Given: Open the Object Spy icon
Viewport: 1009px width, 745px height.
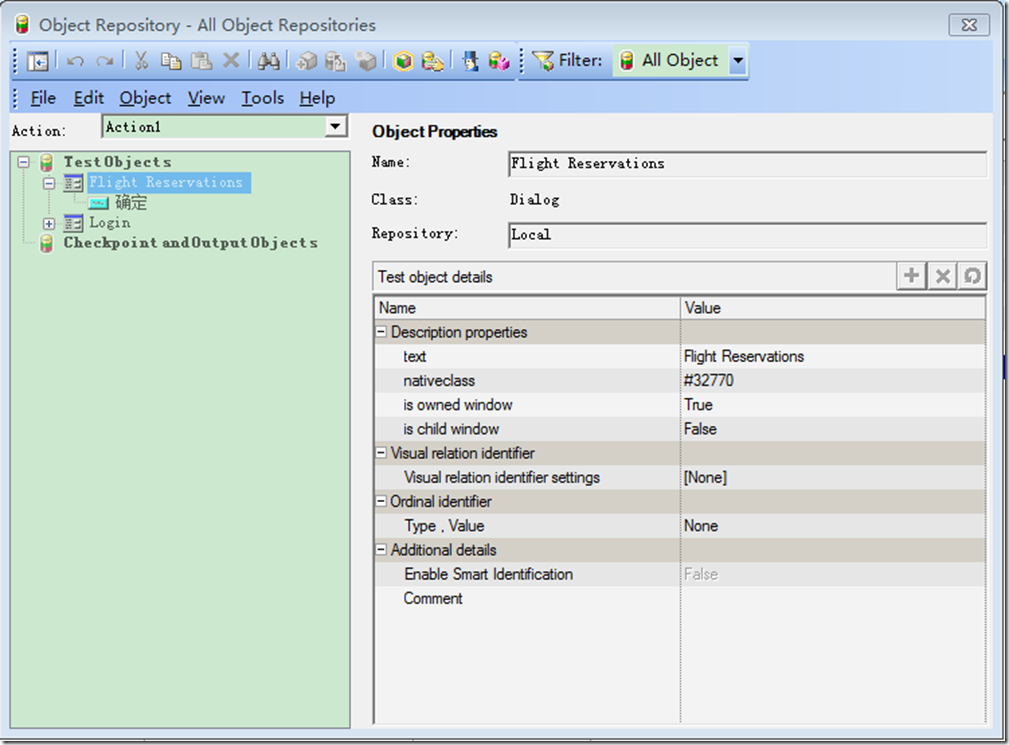Looking at the screenshot, I should point(471,60).
